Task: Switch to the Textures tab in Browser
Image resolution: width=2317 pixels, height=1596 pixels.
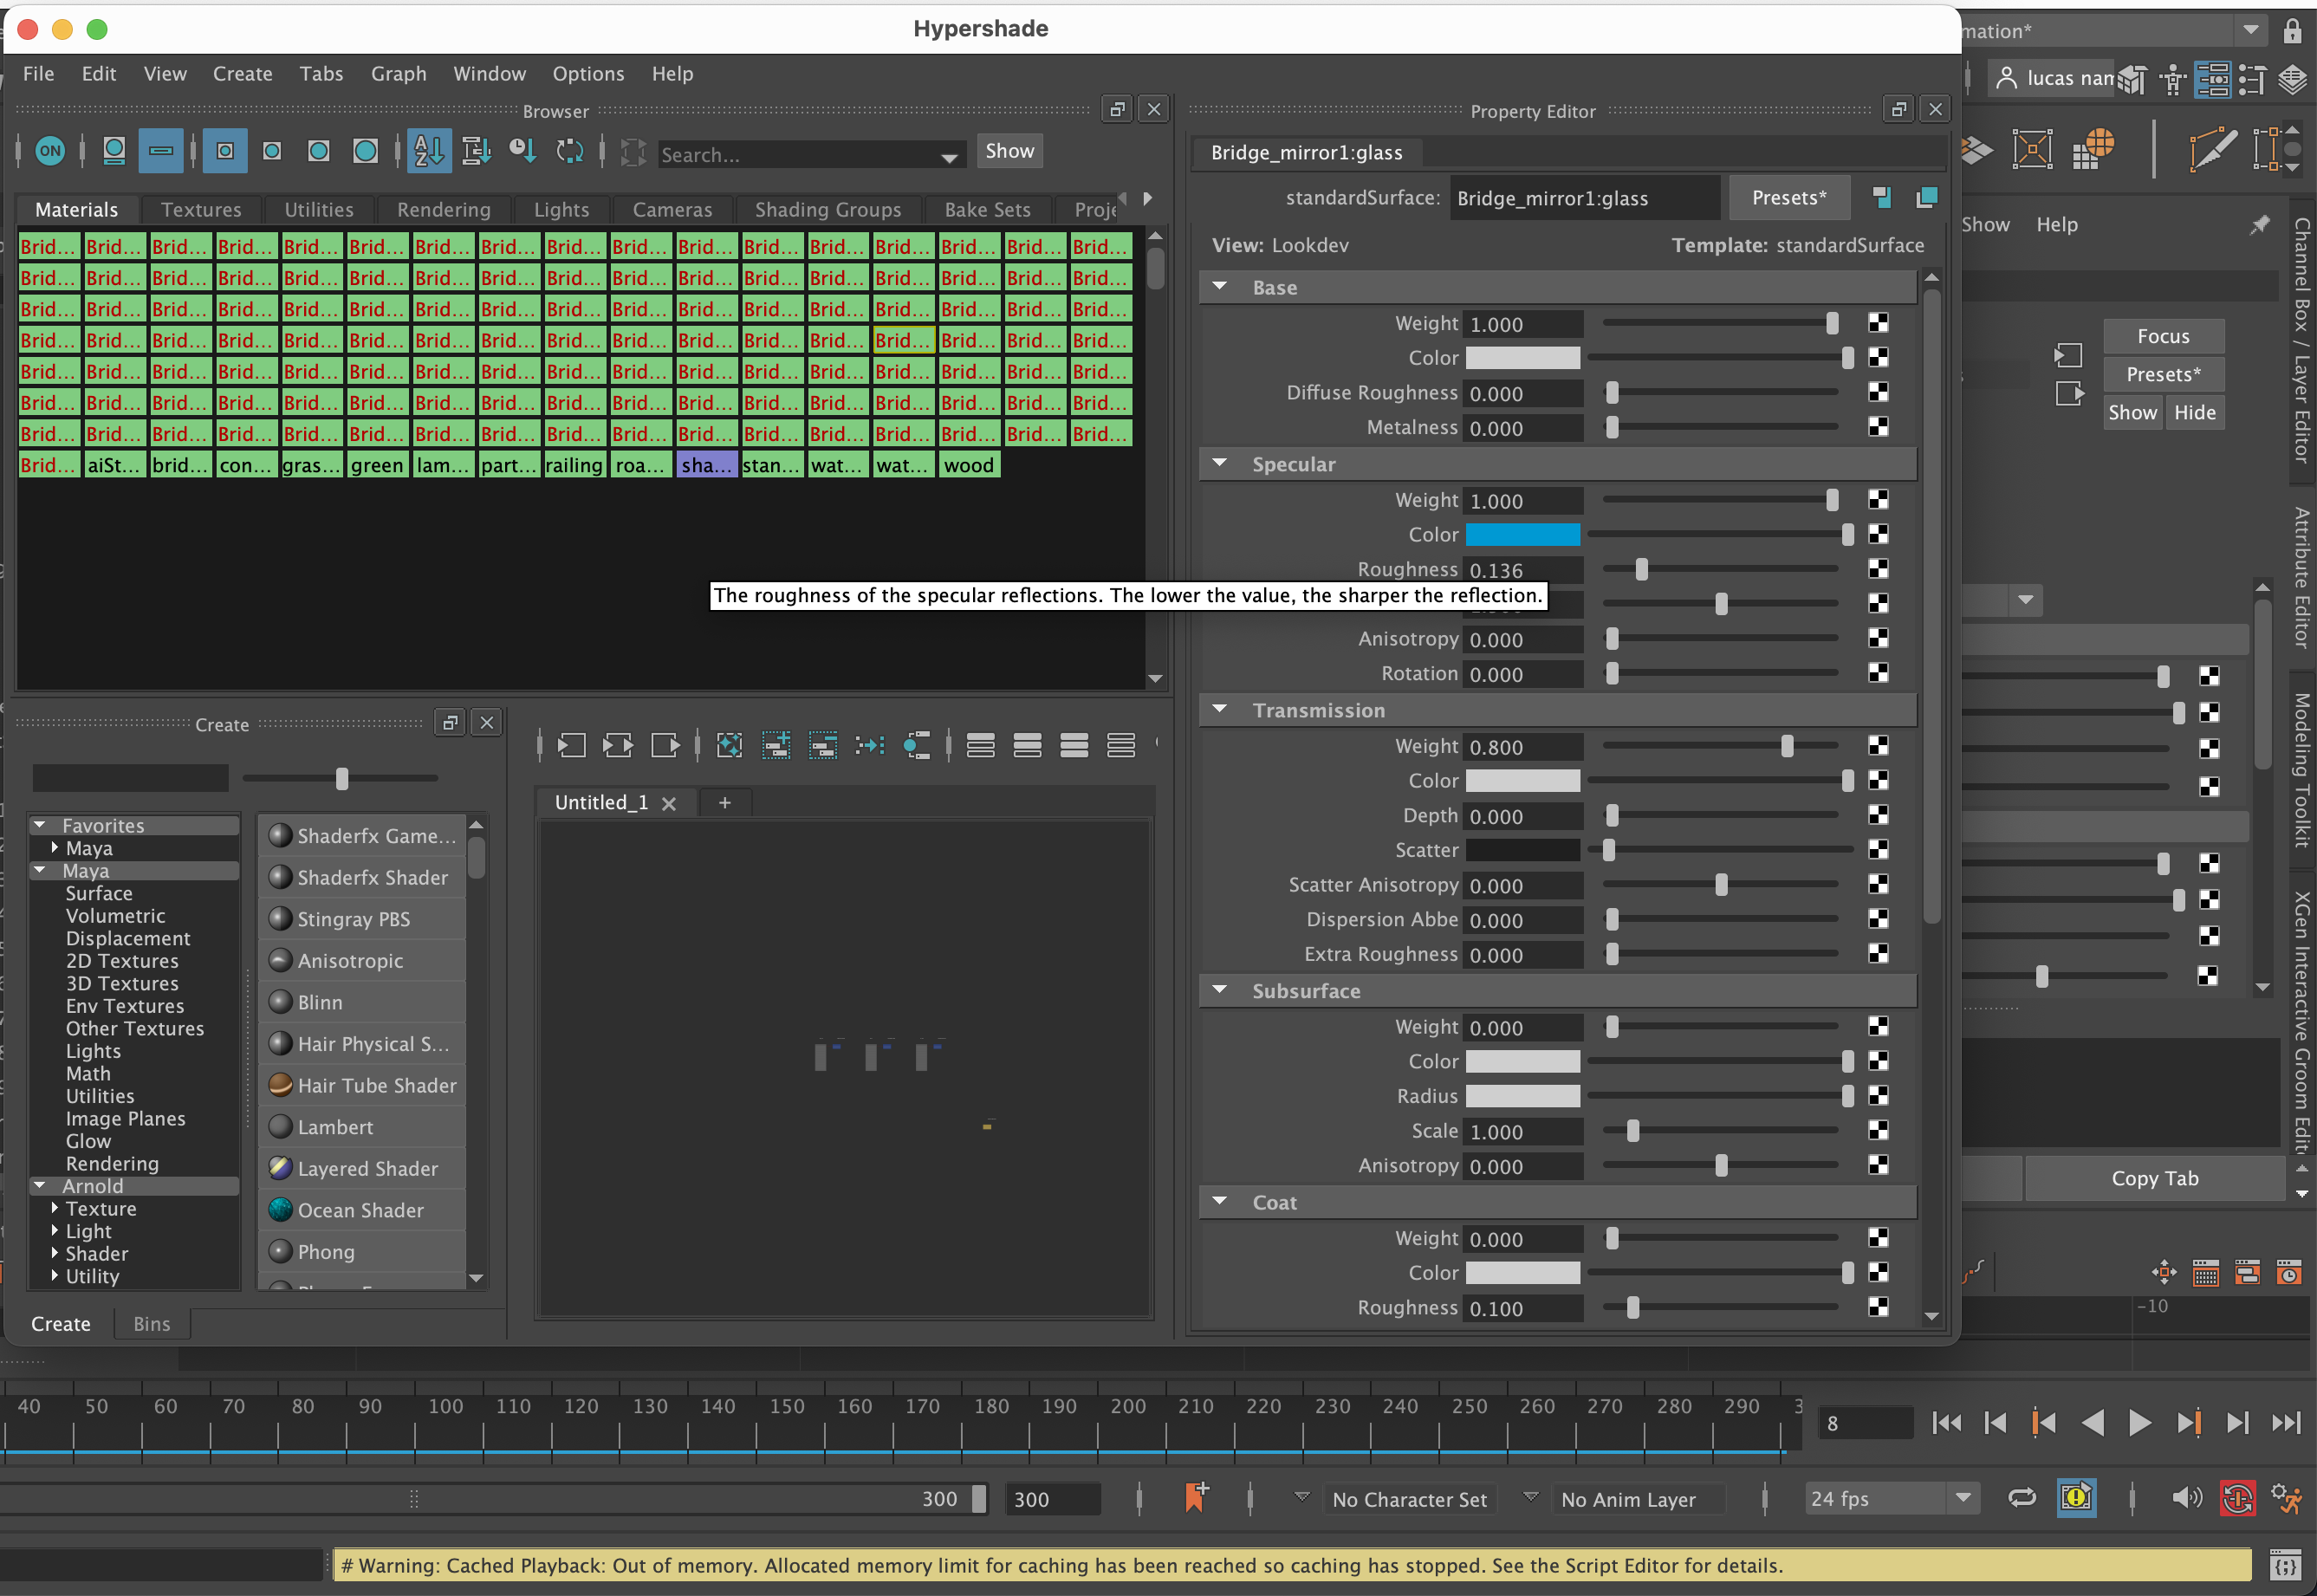Action: (x=201, y=209)
